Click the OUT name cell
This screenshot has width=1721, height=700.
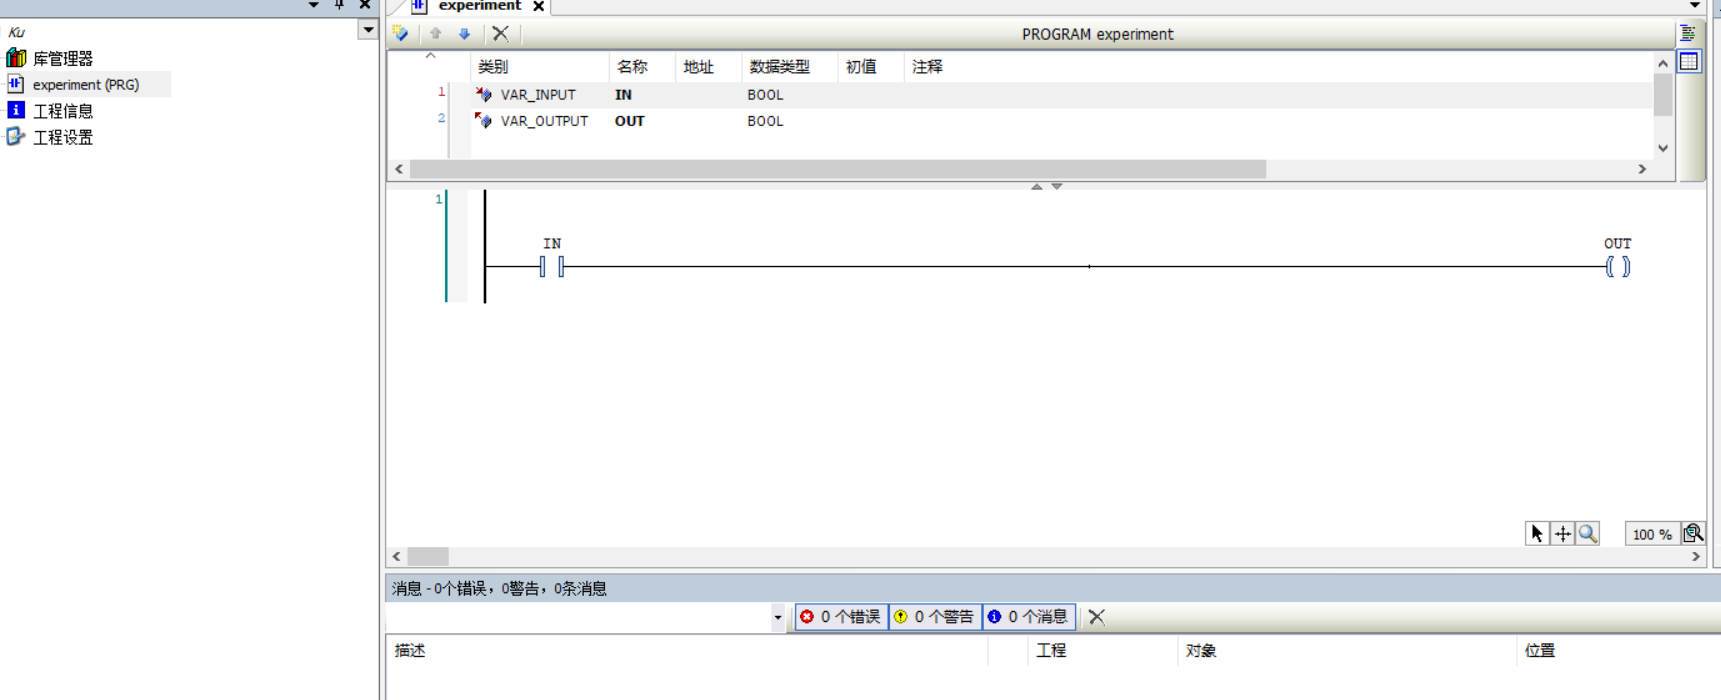[x=630, y=120]
